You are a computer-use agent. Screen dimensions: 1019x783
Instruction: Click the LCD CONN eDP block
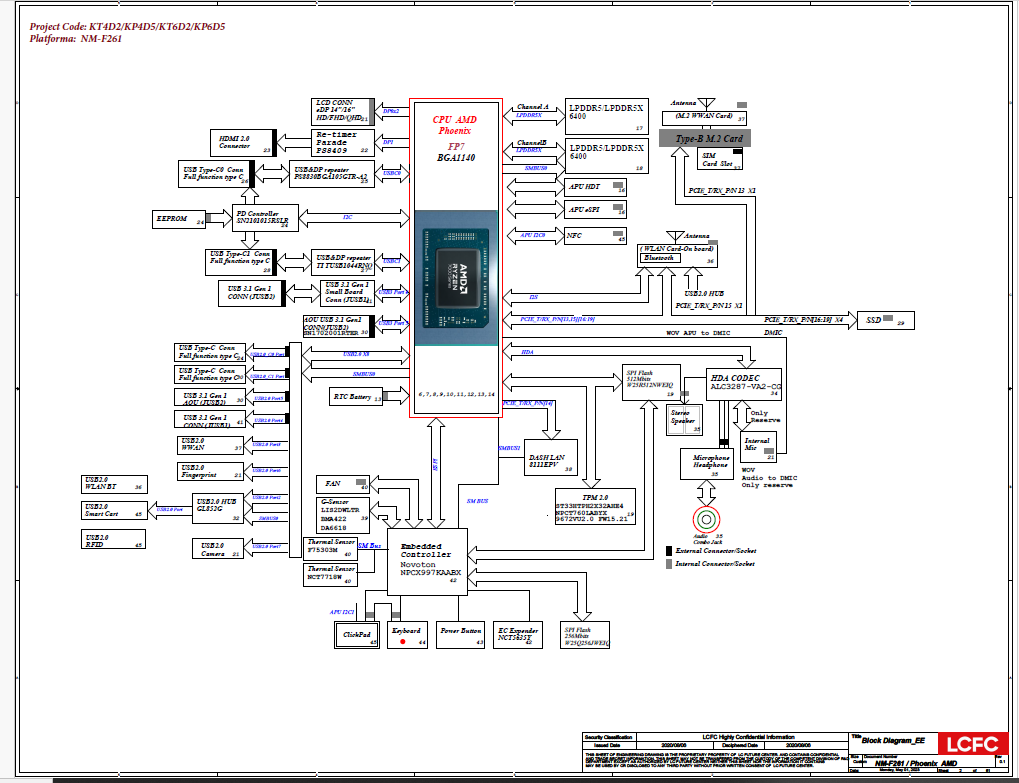(343, 112)
